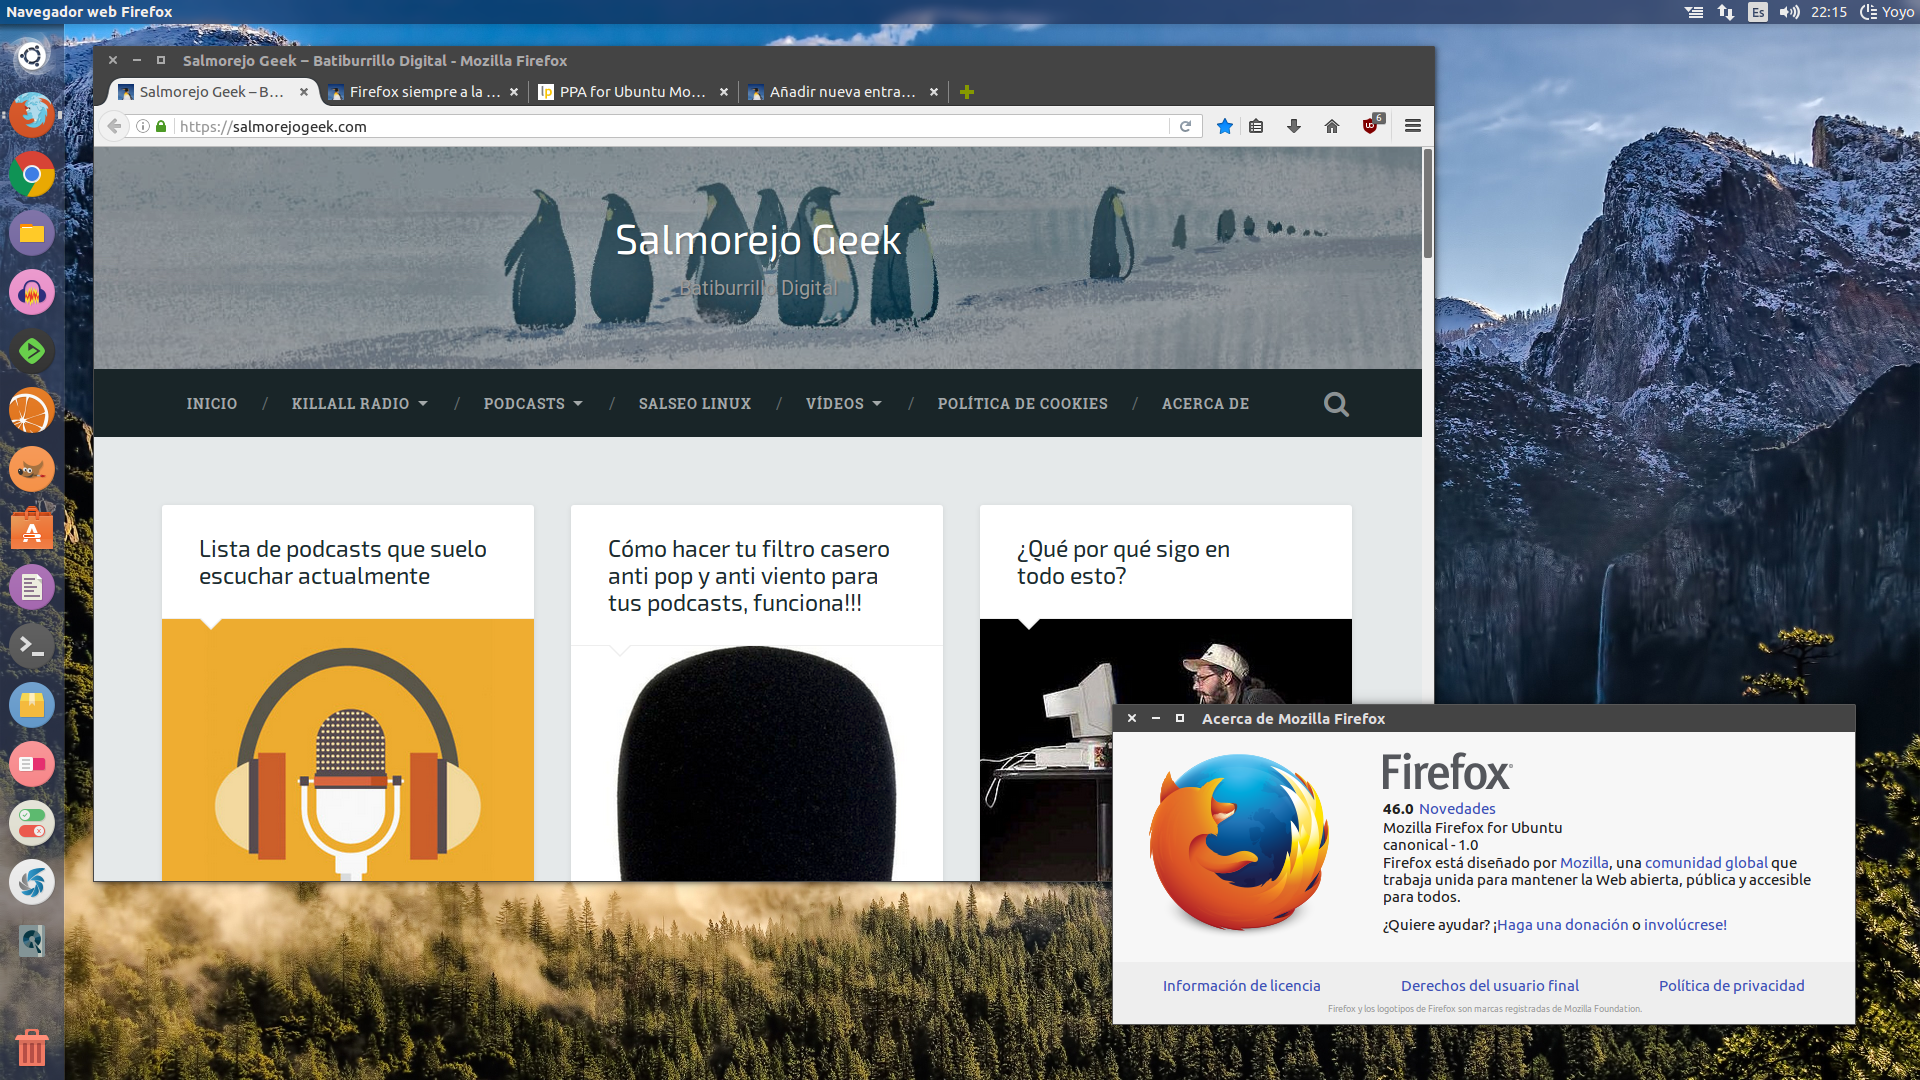Close the PPA for Ubuntu tab
Image resolution: width=1920 pixels, height=1080 pixels.
[x=724, y=92]
